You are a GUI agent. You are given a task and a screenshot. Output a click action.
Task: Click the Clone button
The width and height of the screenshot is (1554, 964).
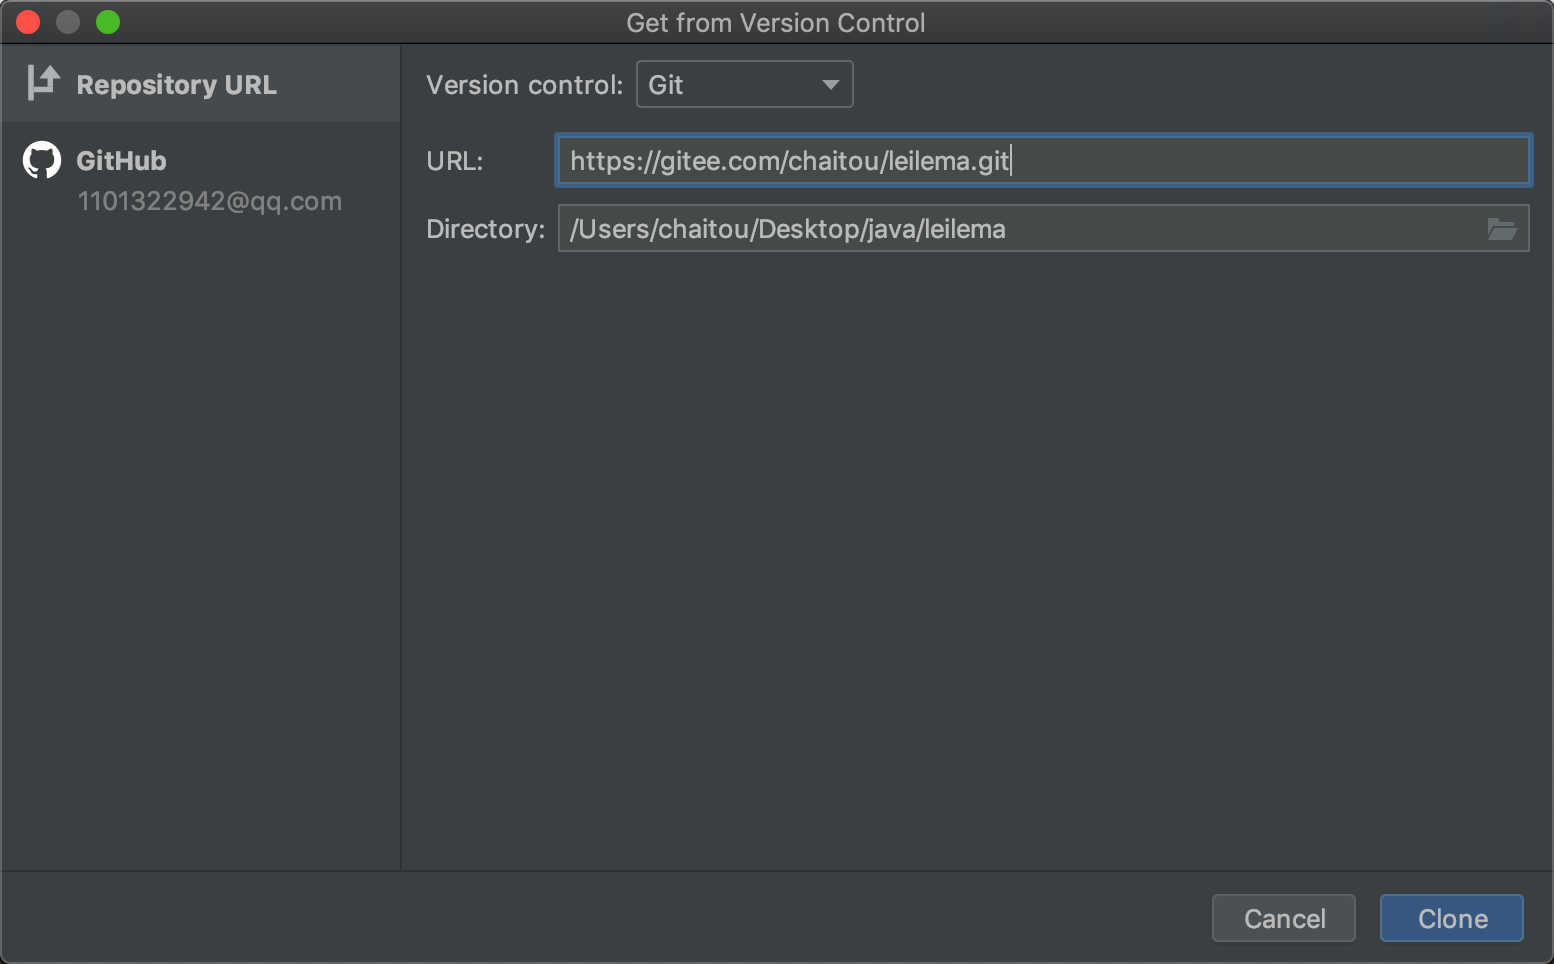tap(1451, 918)
